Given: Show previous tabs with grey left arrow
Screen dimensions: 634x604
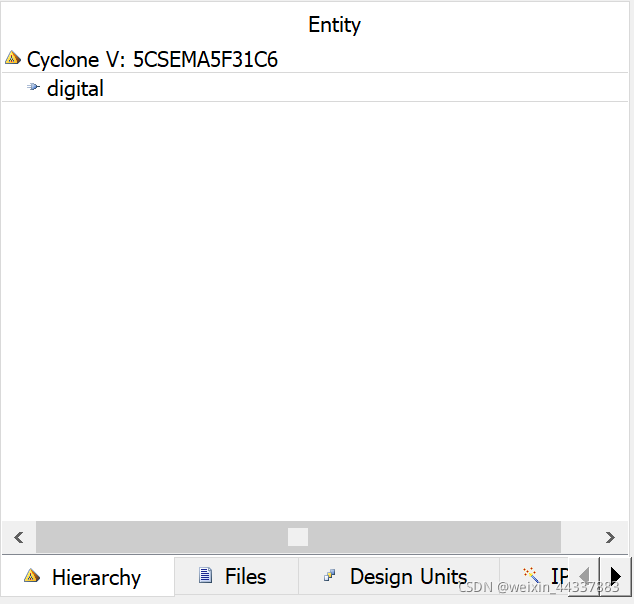Looking at the screenshot, I should 584,575.
